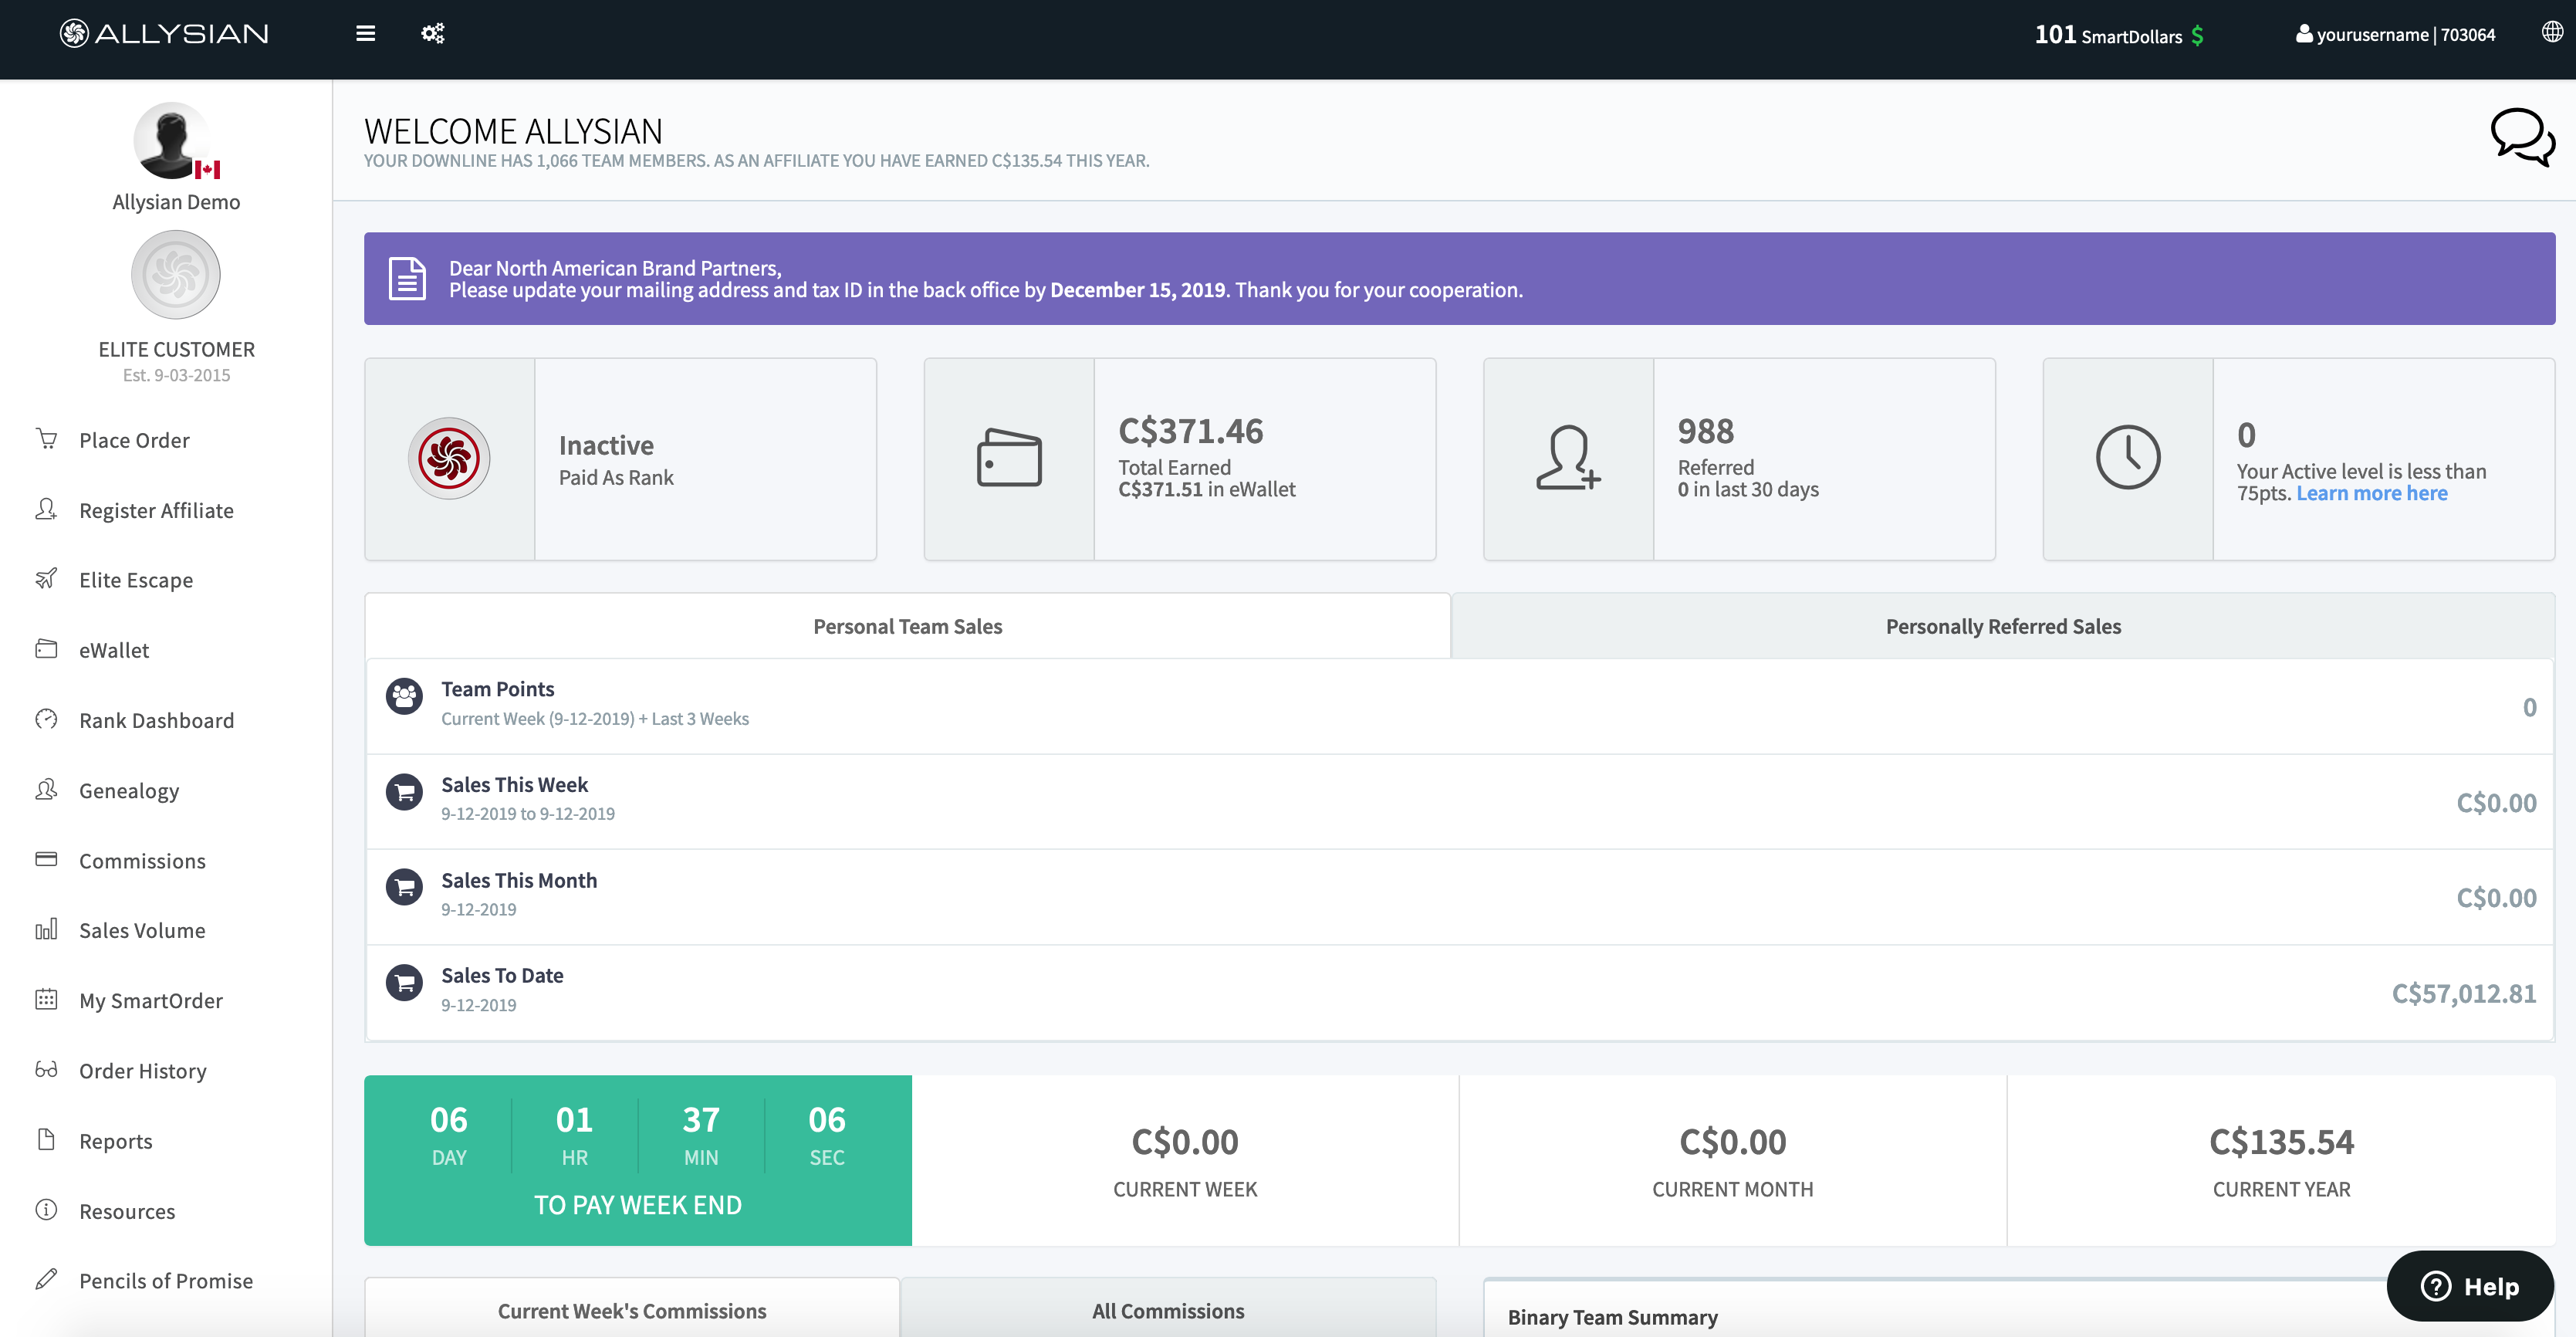Click the Allysian logo in header
The width and height of the screenshot is (2576, 1337).
coord(164,34)
